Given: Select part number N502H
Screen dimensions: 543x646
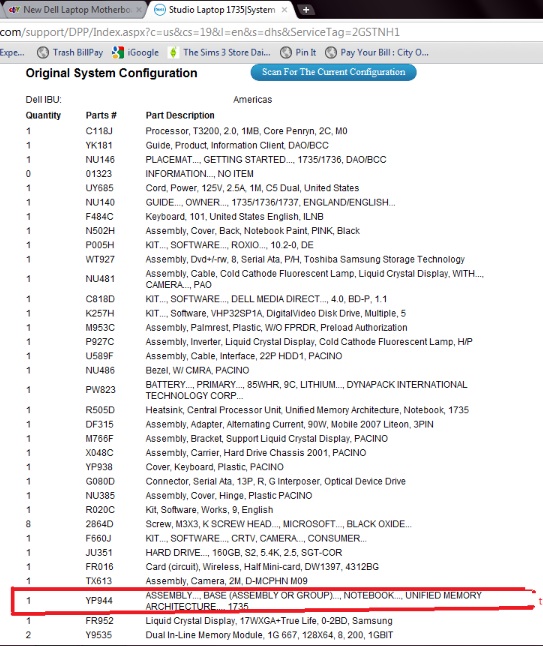Looking at the screenshot, I should click(x=100, y=231).
